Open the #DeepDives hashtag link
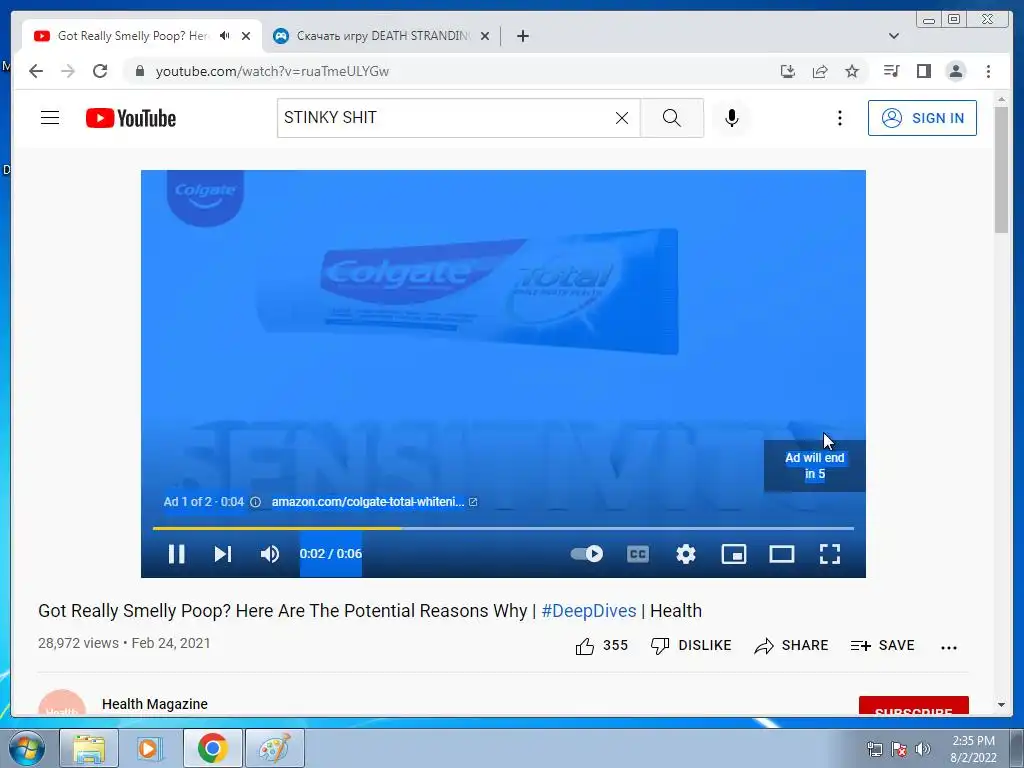1024x768 pixels. point(588,611)
